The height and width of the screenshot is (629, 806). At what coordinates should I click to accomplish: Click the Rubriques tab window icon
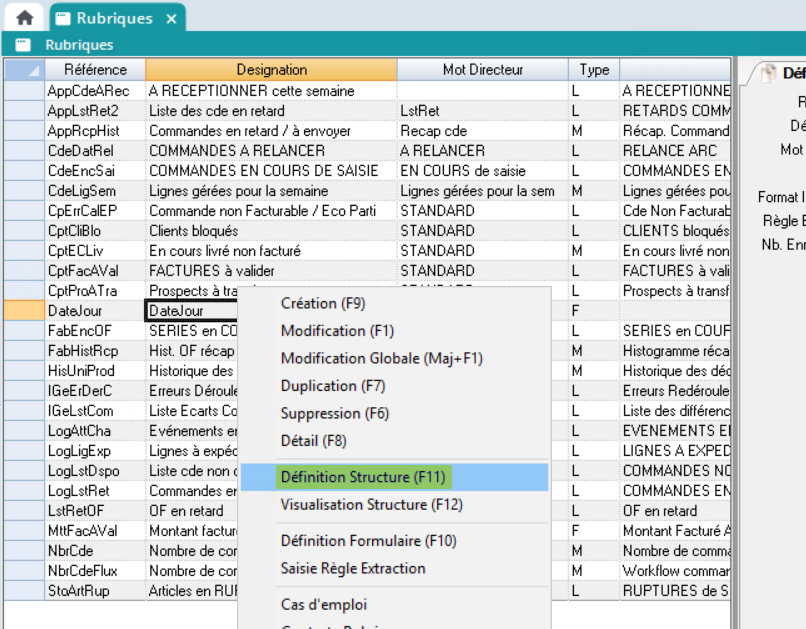point(63,19)
